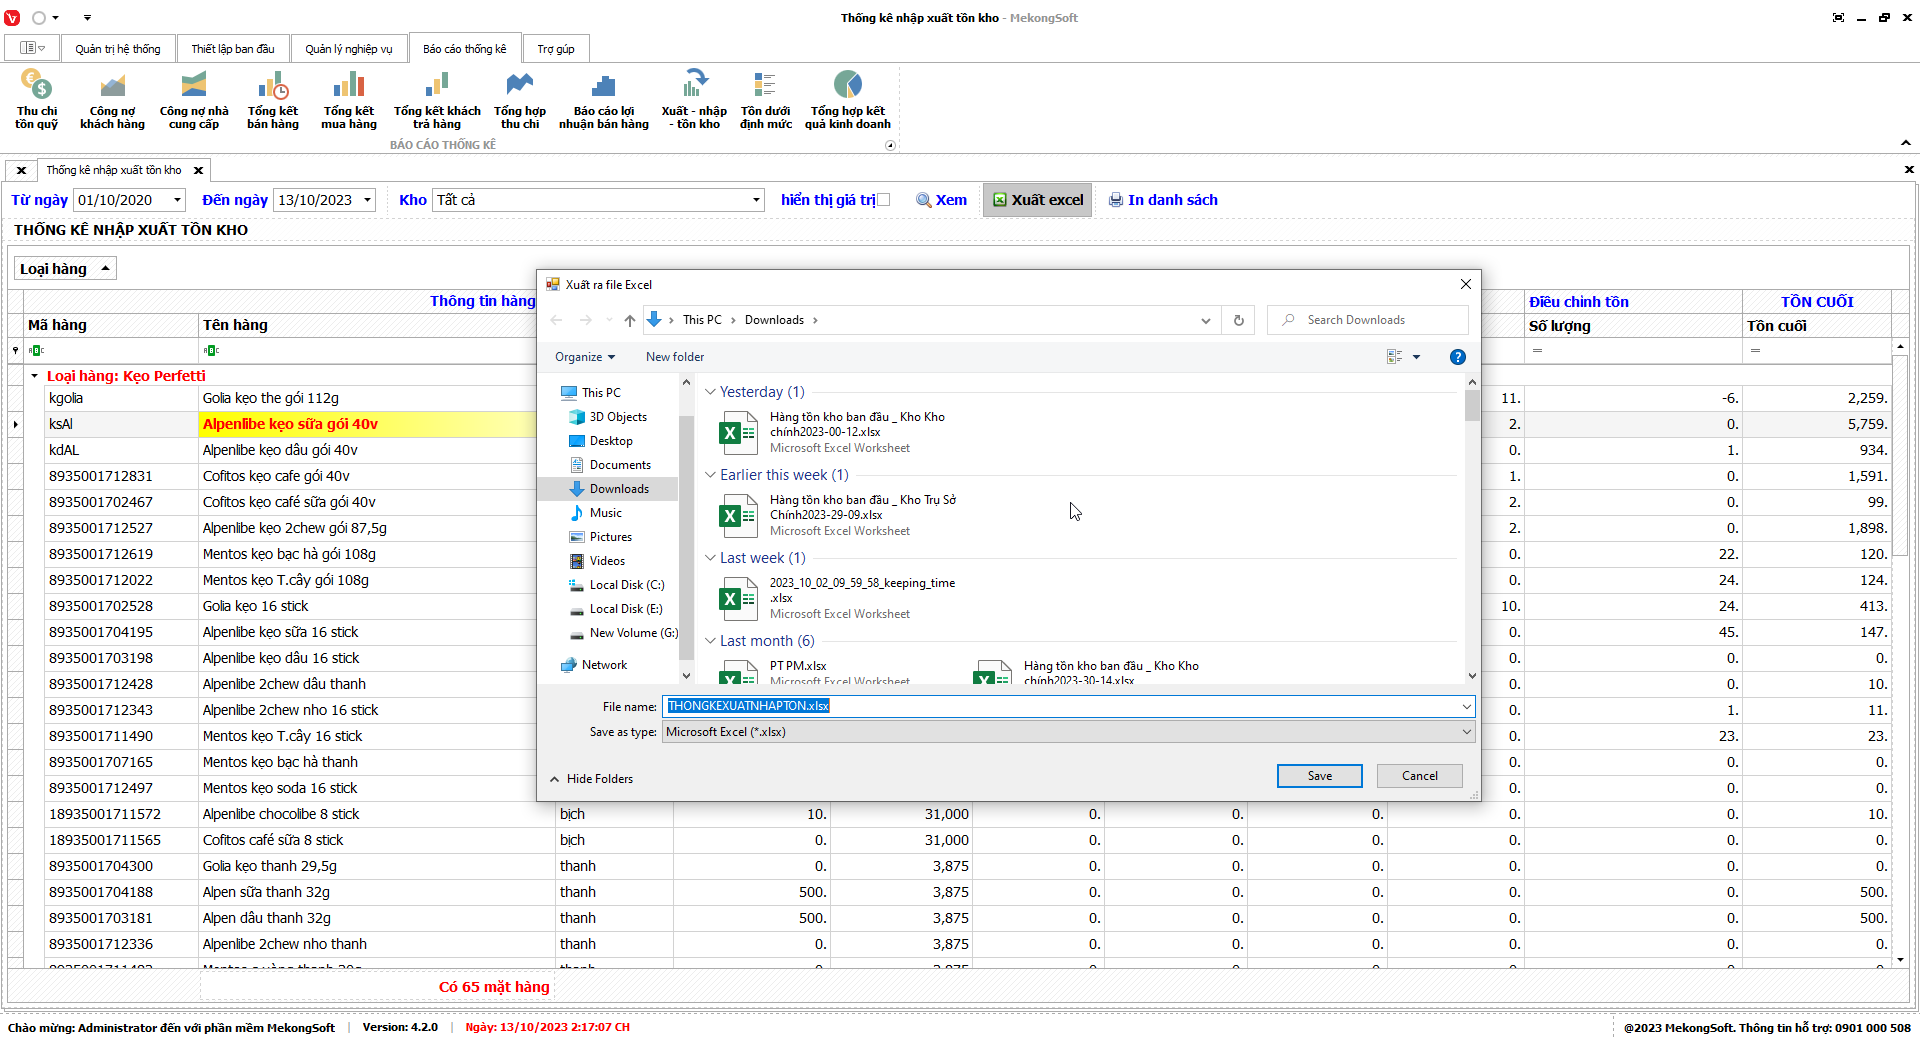The height and width of the screenshot is (1039, 1920).
Task: Open Báo cáo lợi nhuận bán hàng
Action: tap(603, 100)
